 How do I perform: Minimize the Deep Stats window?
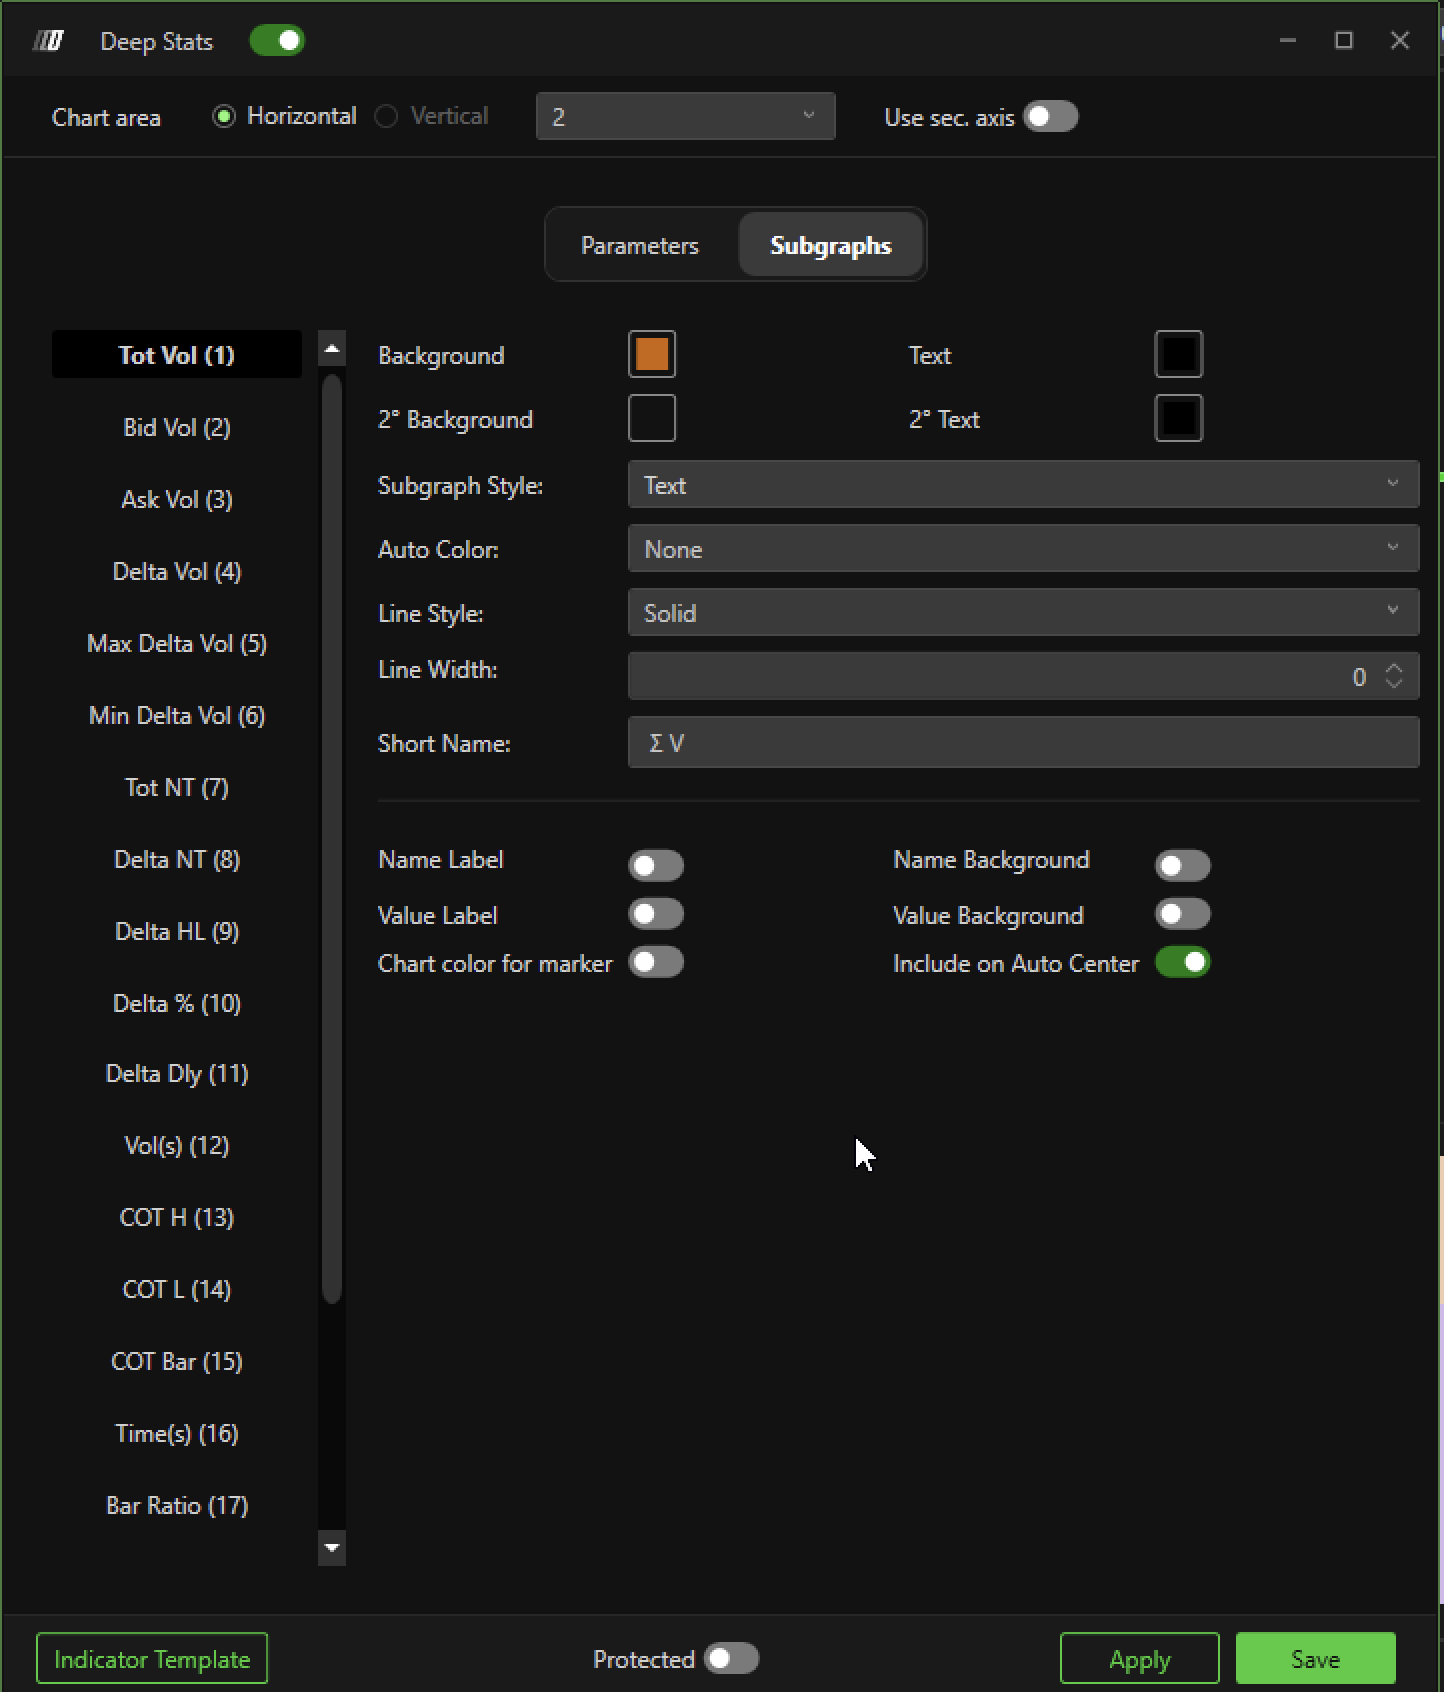[1287, 40]
